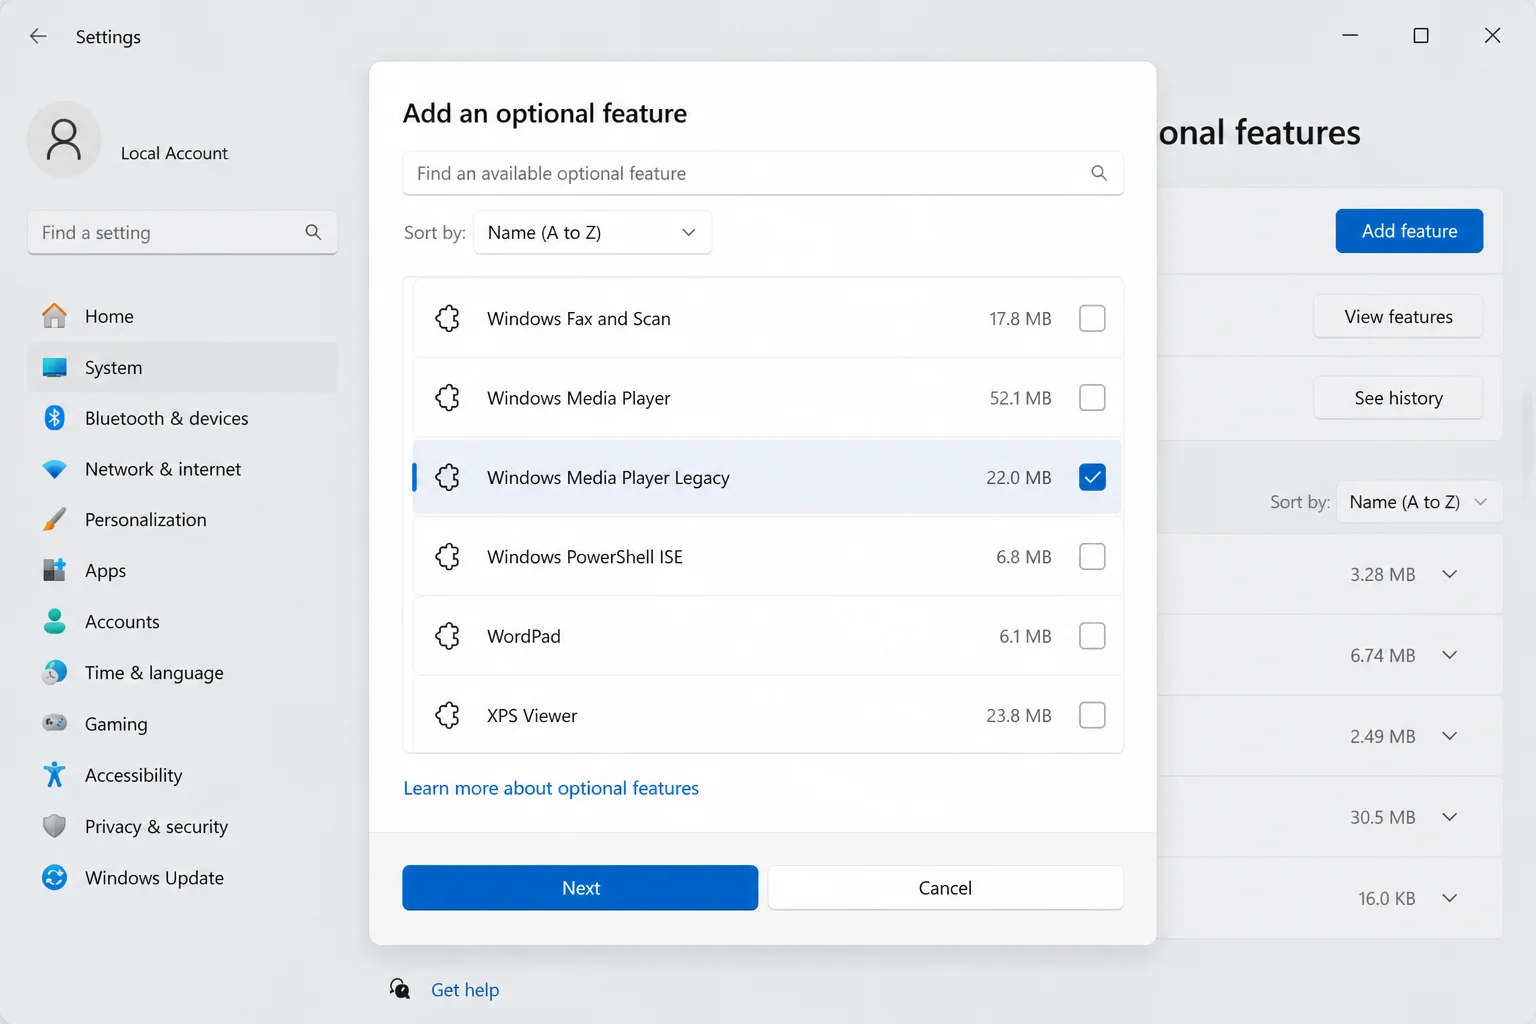
Task: Check the XPS Viewer checkbox
Action: (1092, 715)
